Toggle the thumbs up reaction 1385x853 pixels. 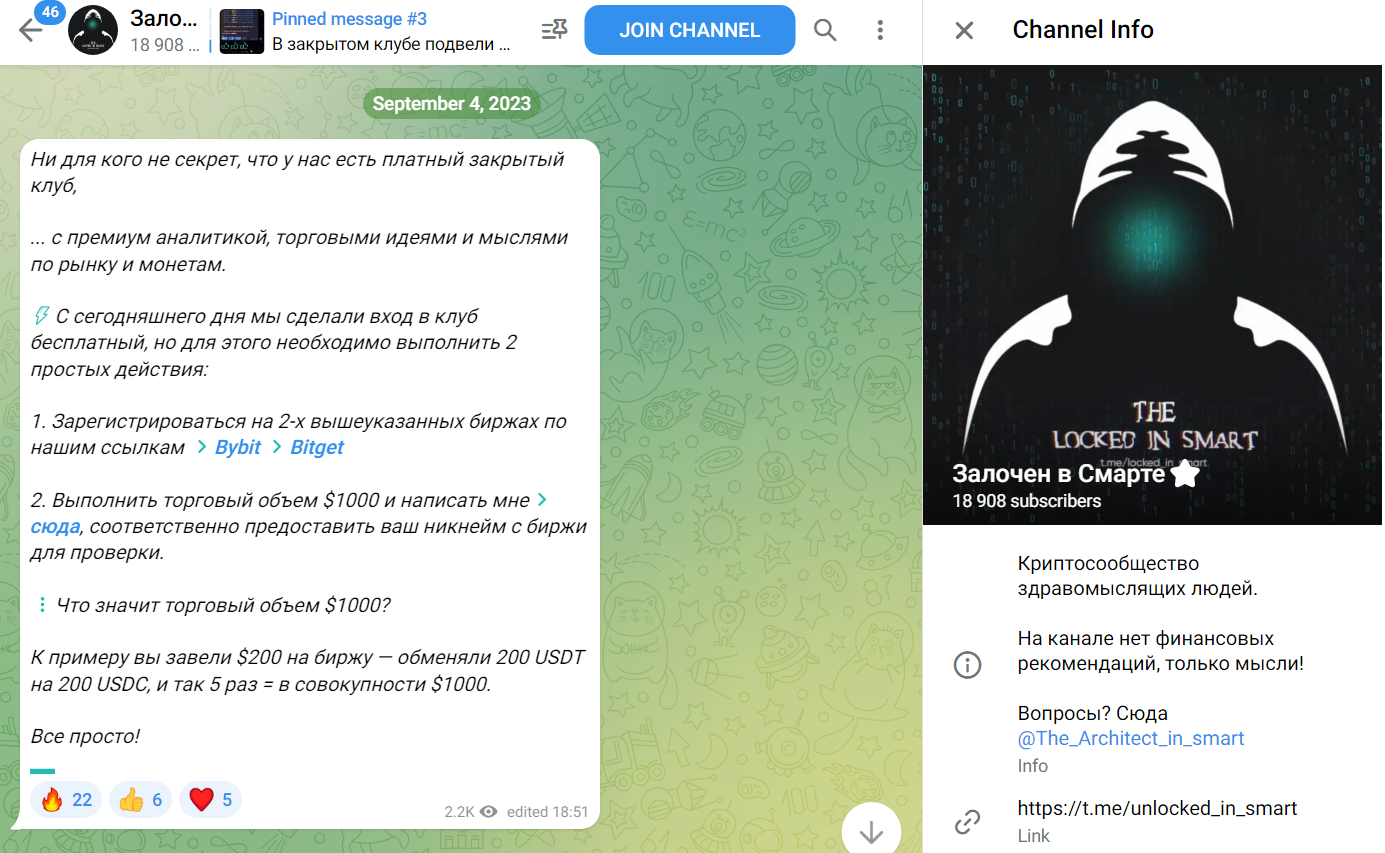pos(139,800)
